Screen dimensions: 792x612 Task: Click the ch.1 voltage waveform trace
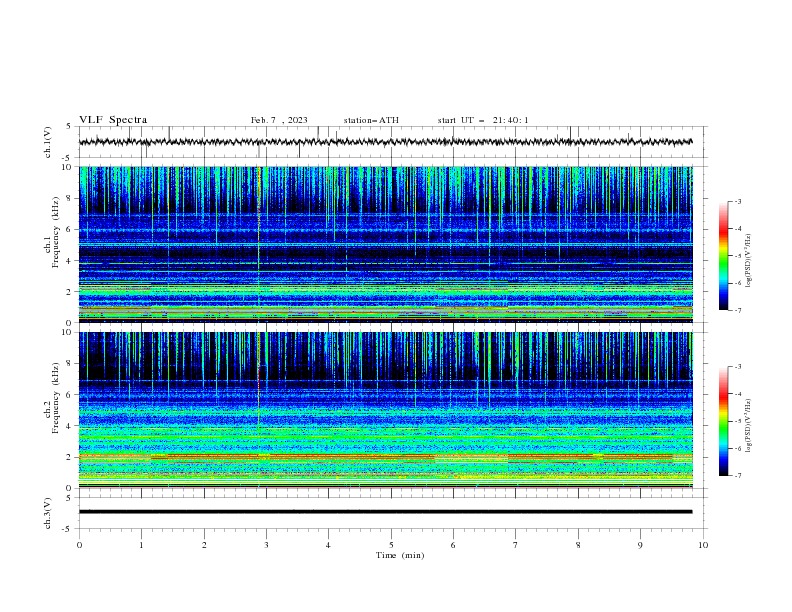tap(385, 142)
